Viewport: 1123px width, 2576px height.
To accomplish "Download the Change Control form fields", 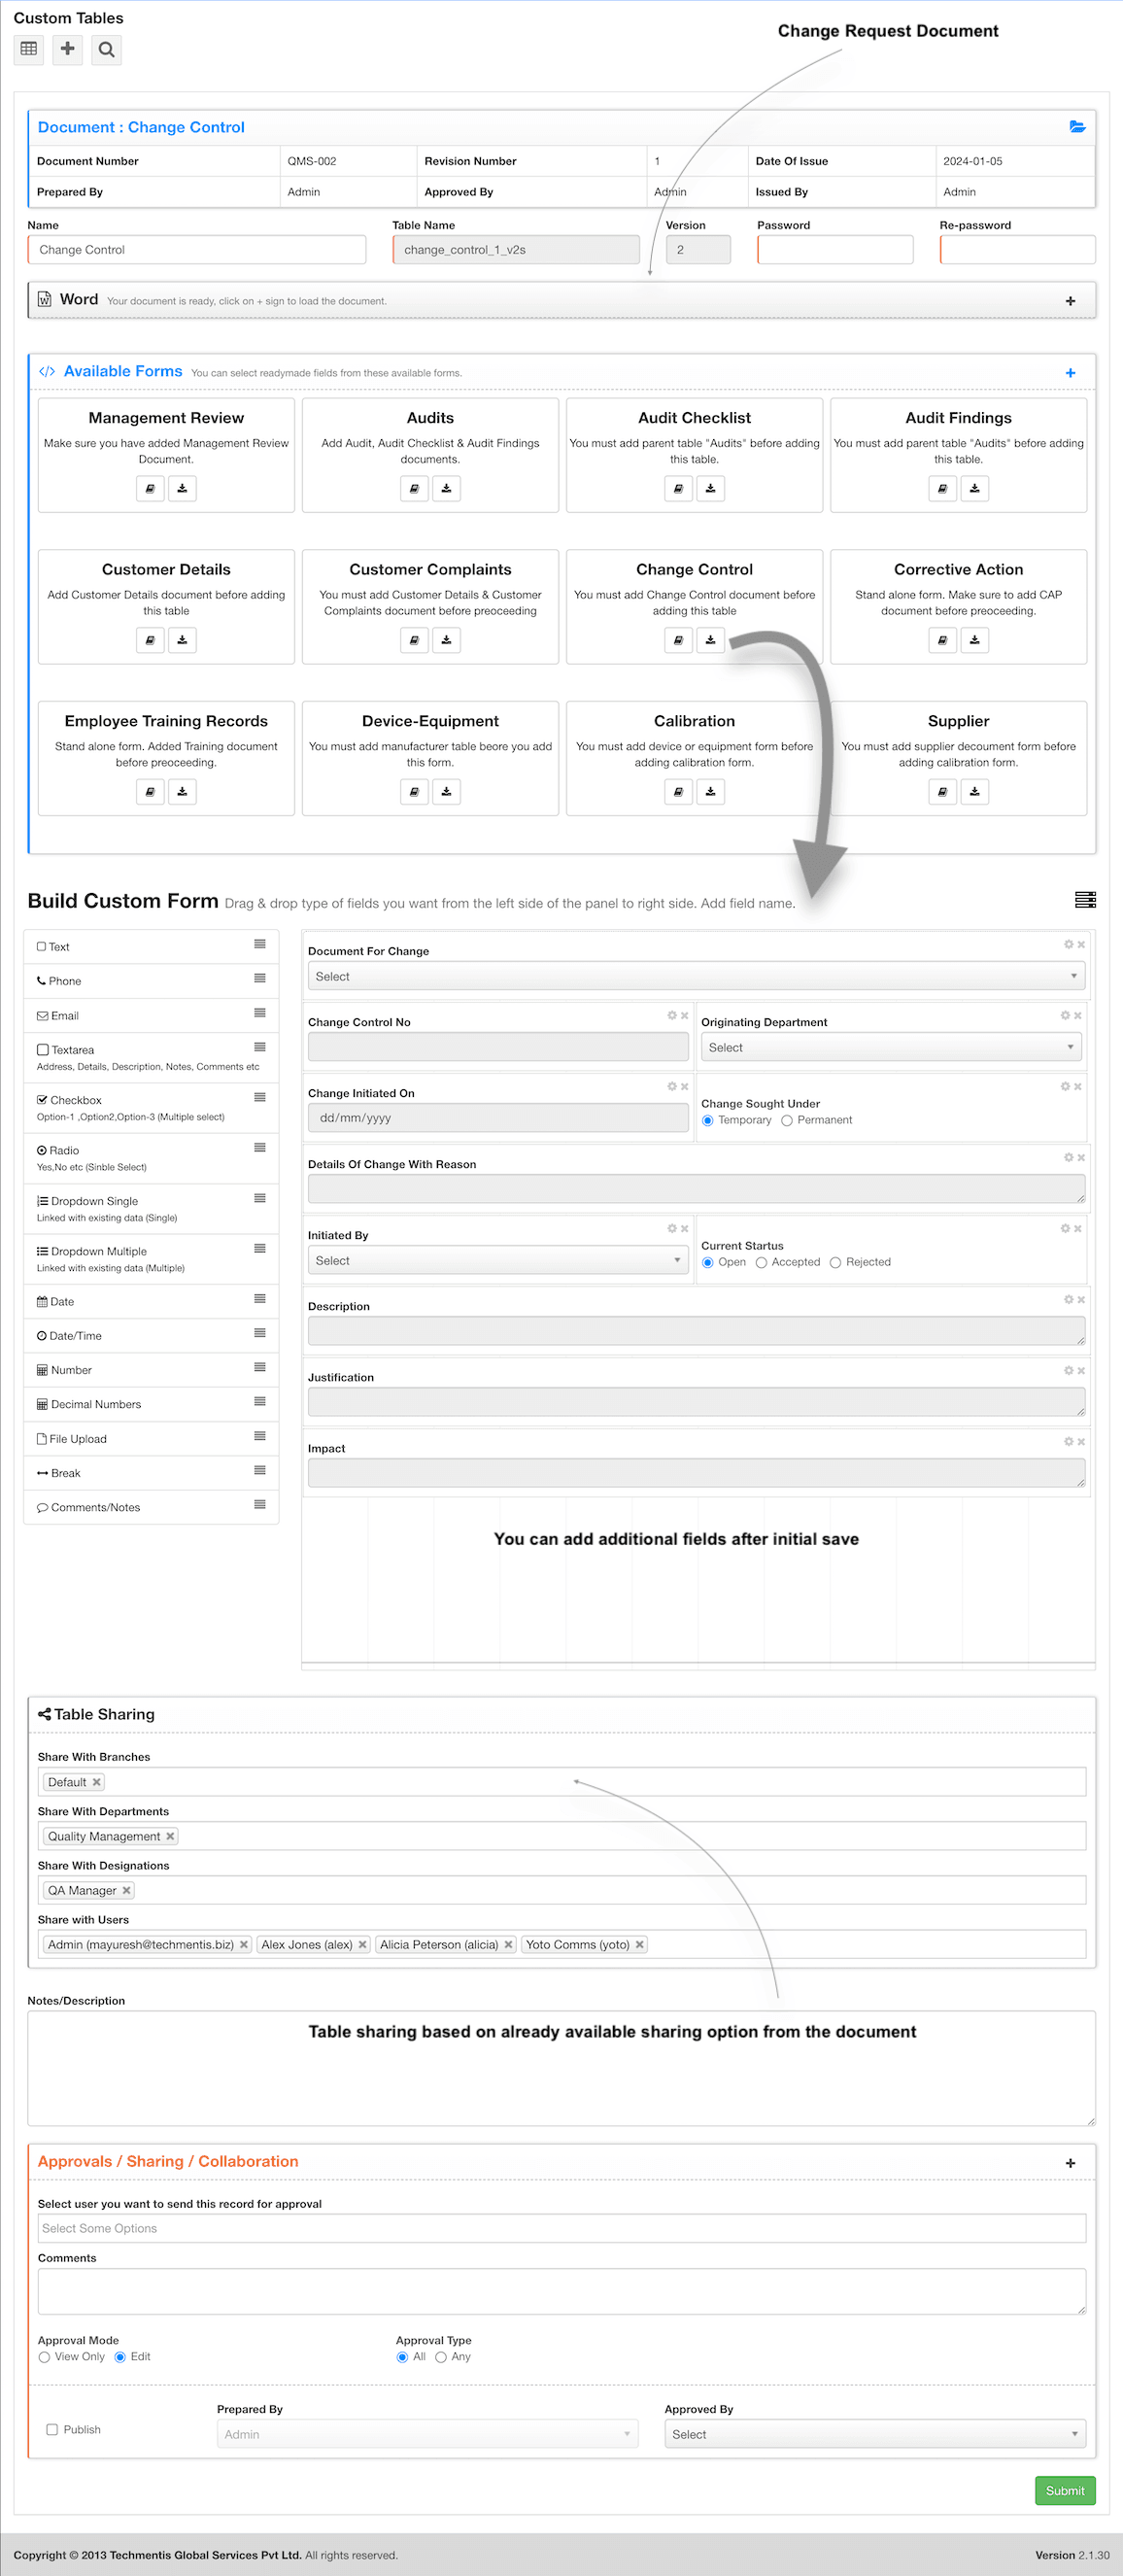I will 710,640.
